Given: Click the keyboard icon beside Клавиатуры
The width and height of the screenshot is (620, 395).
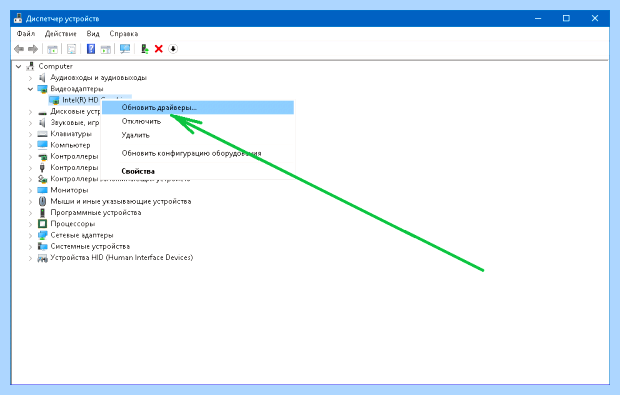Looking at the screenshot, I should pos(42,134).
